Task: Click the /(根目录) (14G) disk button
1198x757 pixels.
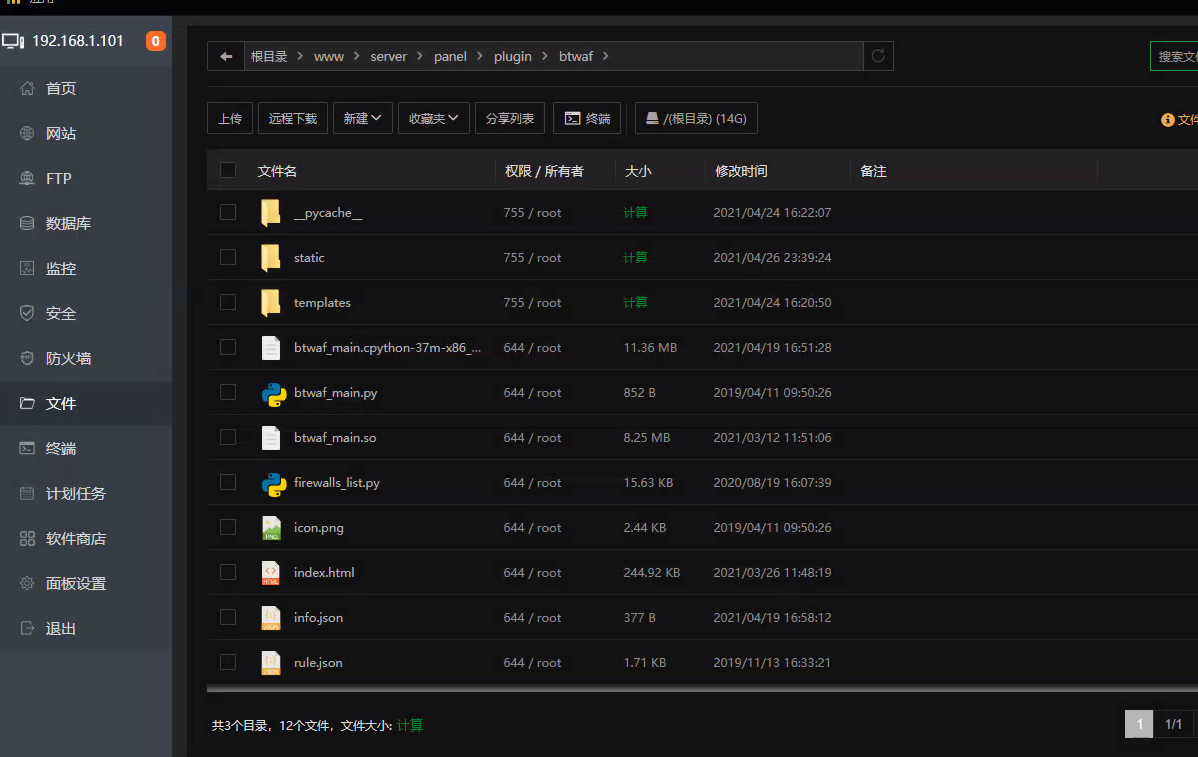Action: [696, 118]
